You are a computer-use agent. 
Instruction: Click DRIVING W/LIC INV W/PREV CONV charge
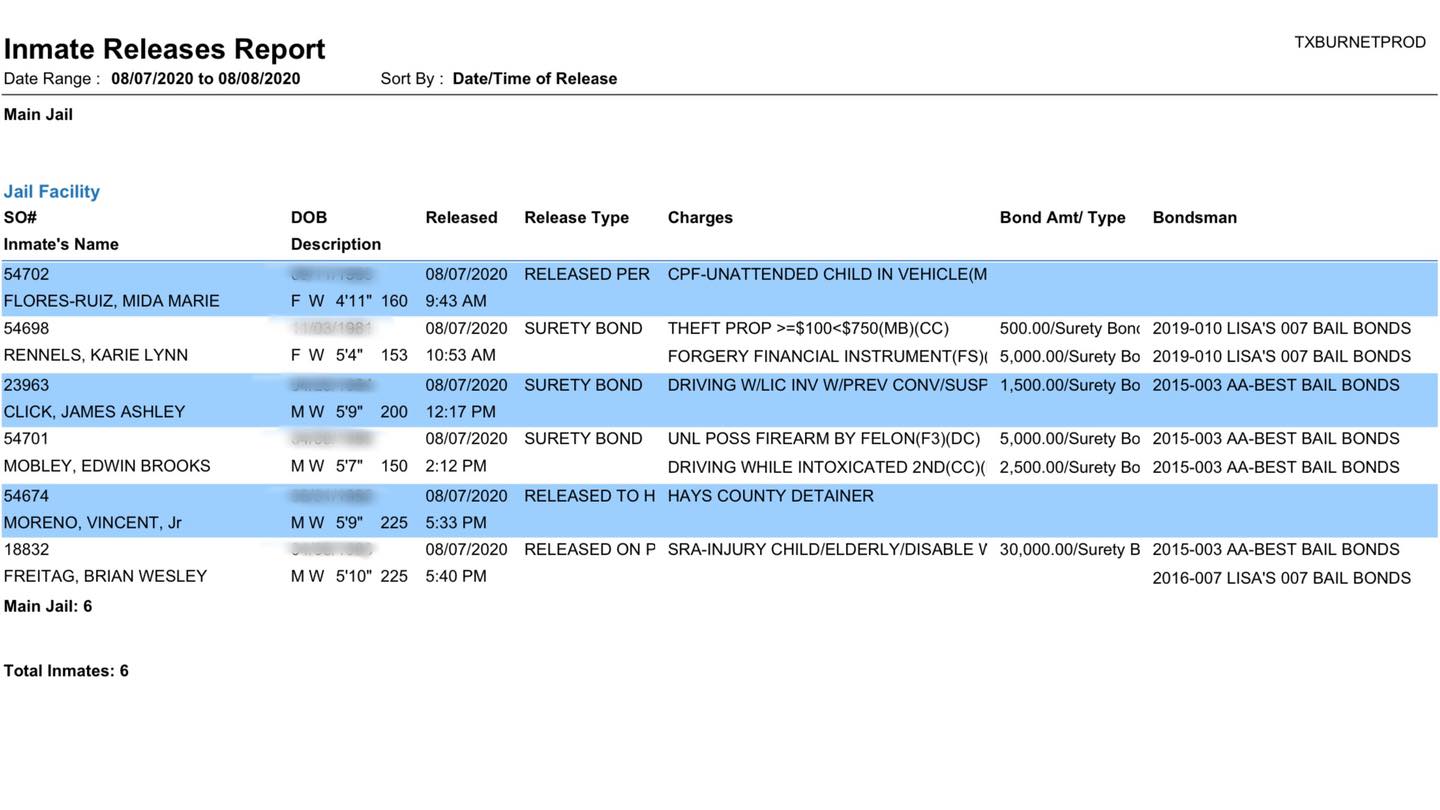point(827,386)
